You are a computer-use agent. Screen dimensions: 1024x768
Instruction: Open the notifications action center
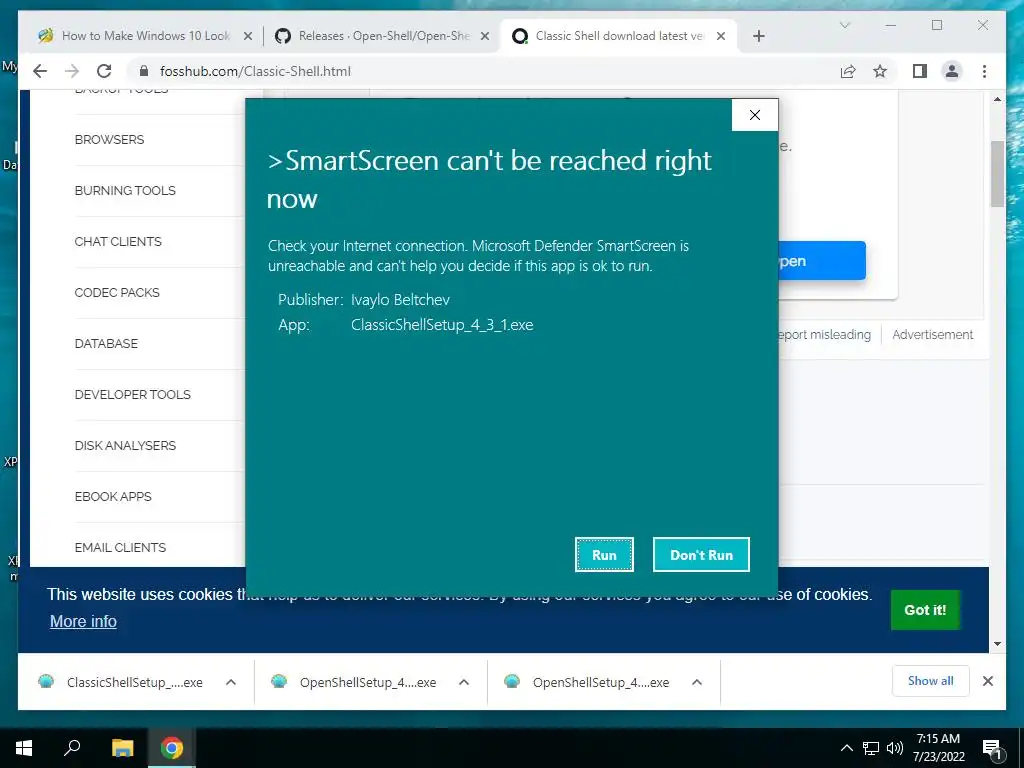tap(992, 748)
